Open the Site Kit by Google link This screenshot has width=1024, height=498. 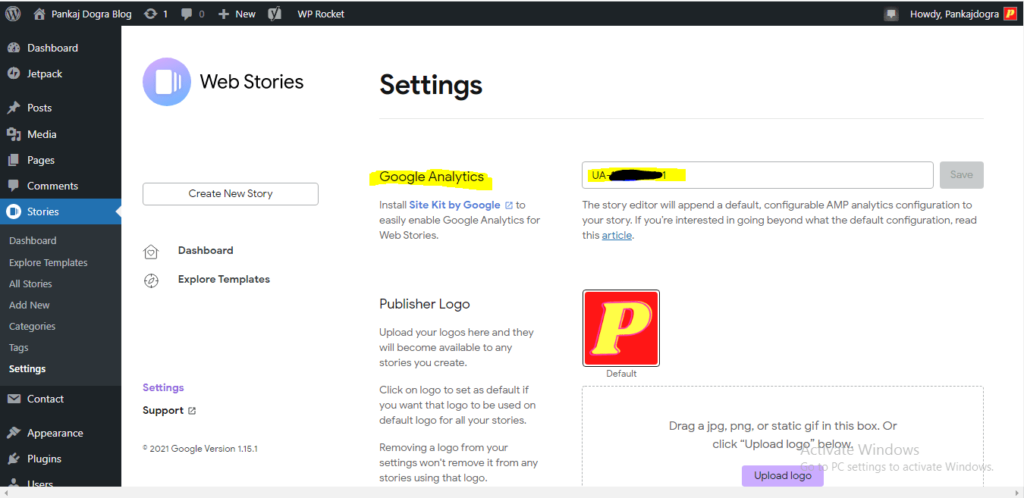(x=460, y=204)
